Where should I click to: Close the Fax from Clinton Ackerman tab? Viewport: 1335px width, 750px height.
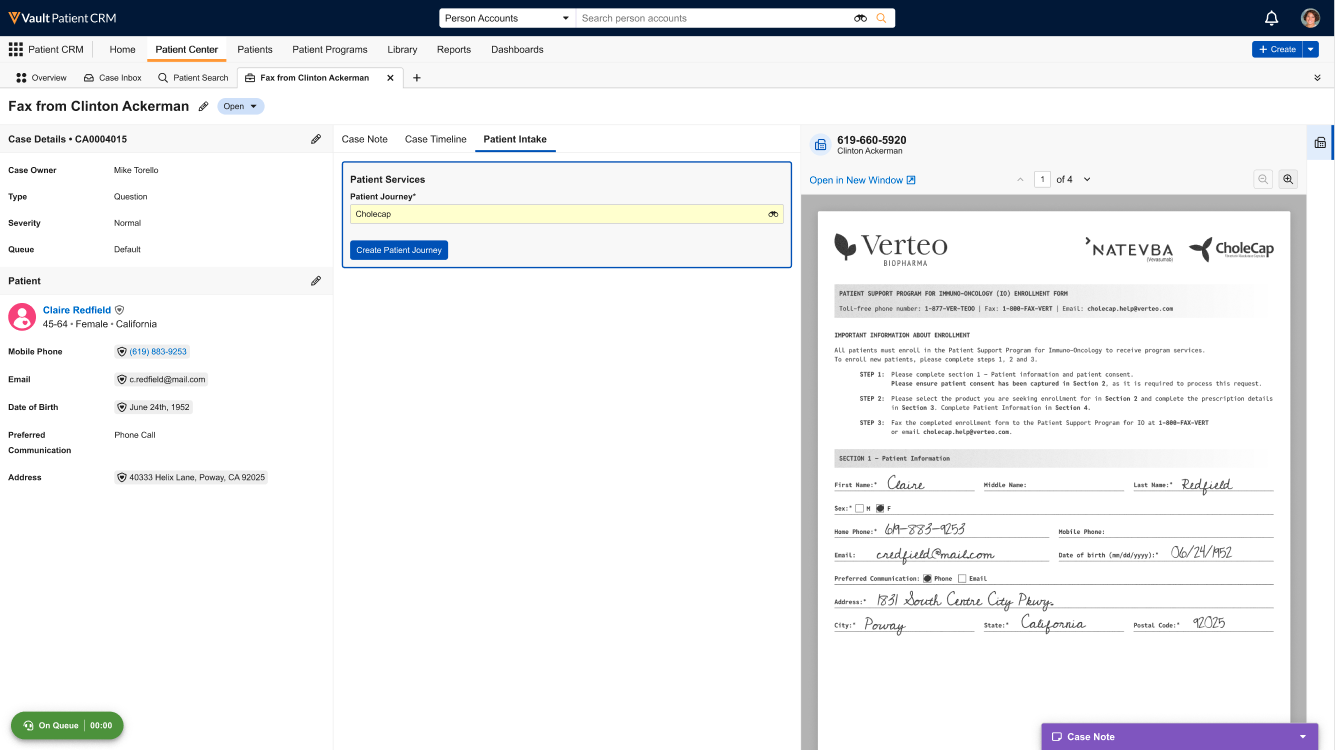click(391, 78)
